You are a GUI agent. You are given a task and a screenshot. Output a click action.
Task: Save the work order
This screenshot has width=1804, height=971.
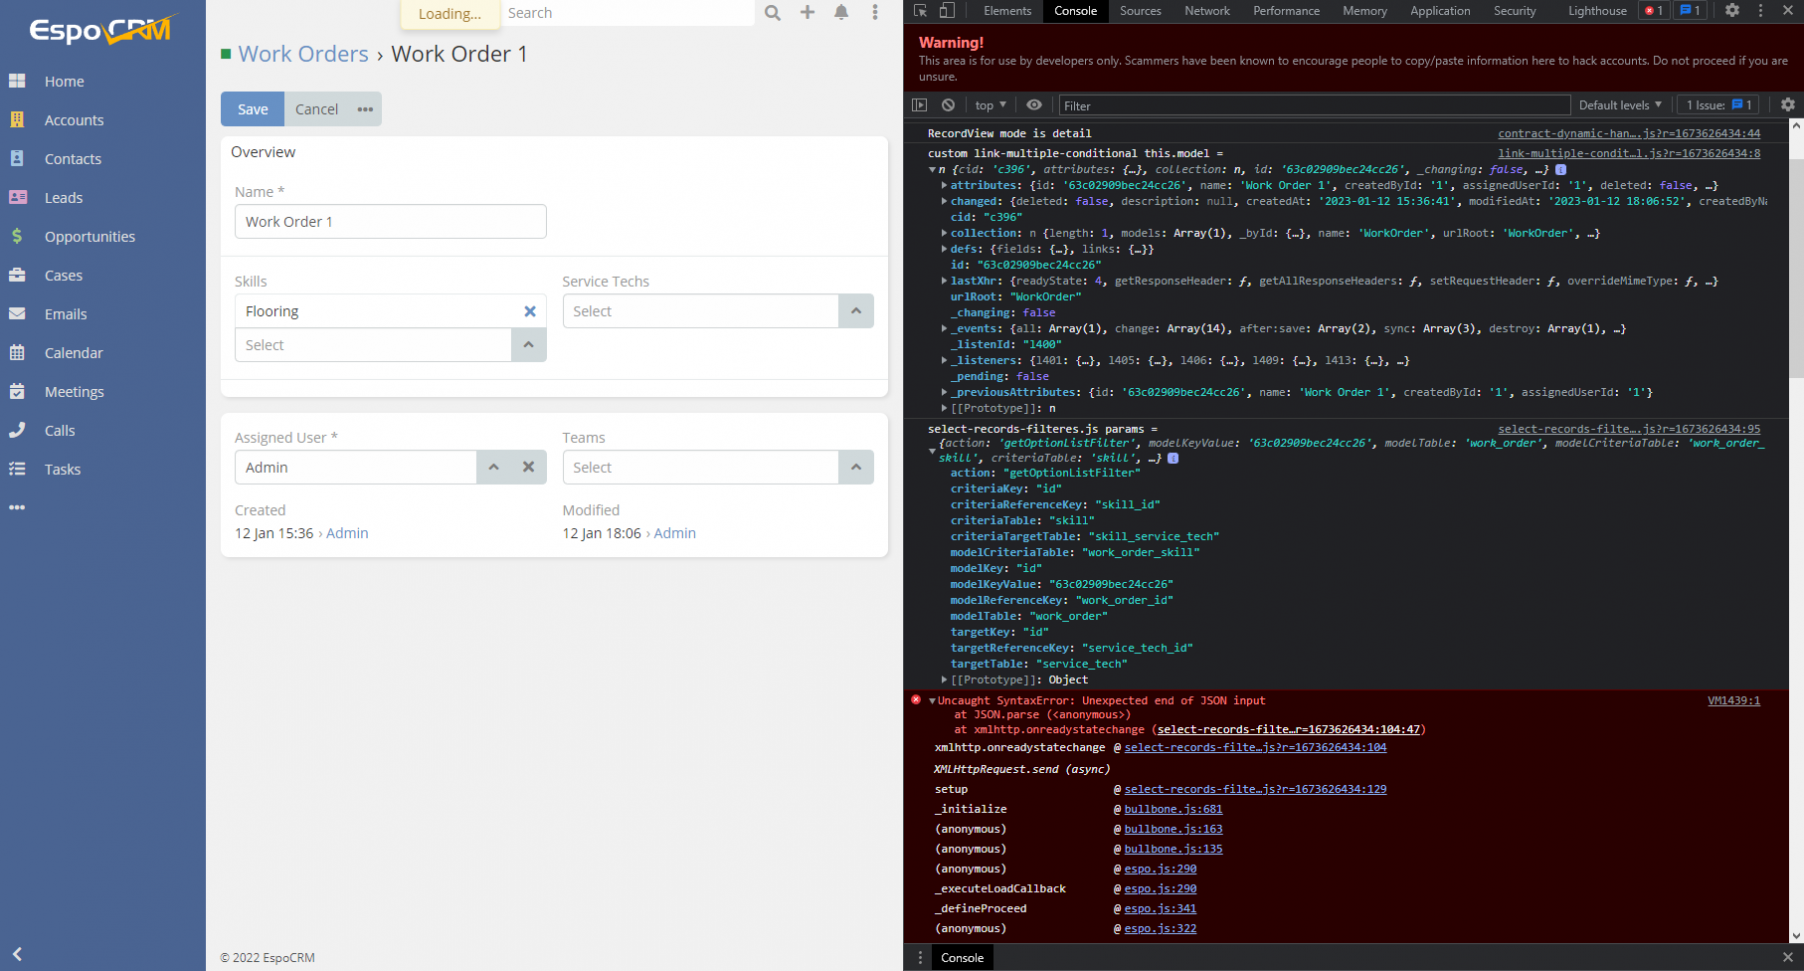(x=252, y=109)
